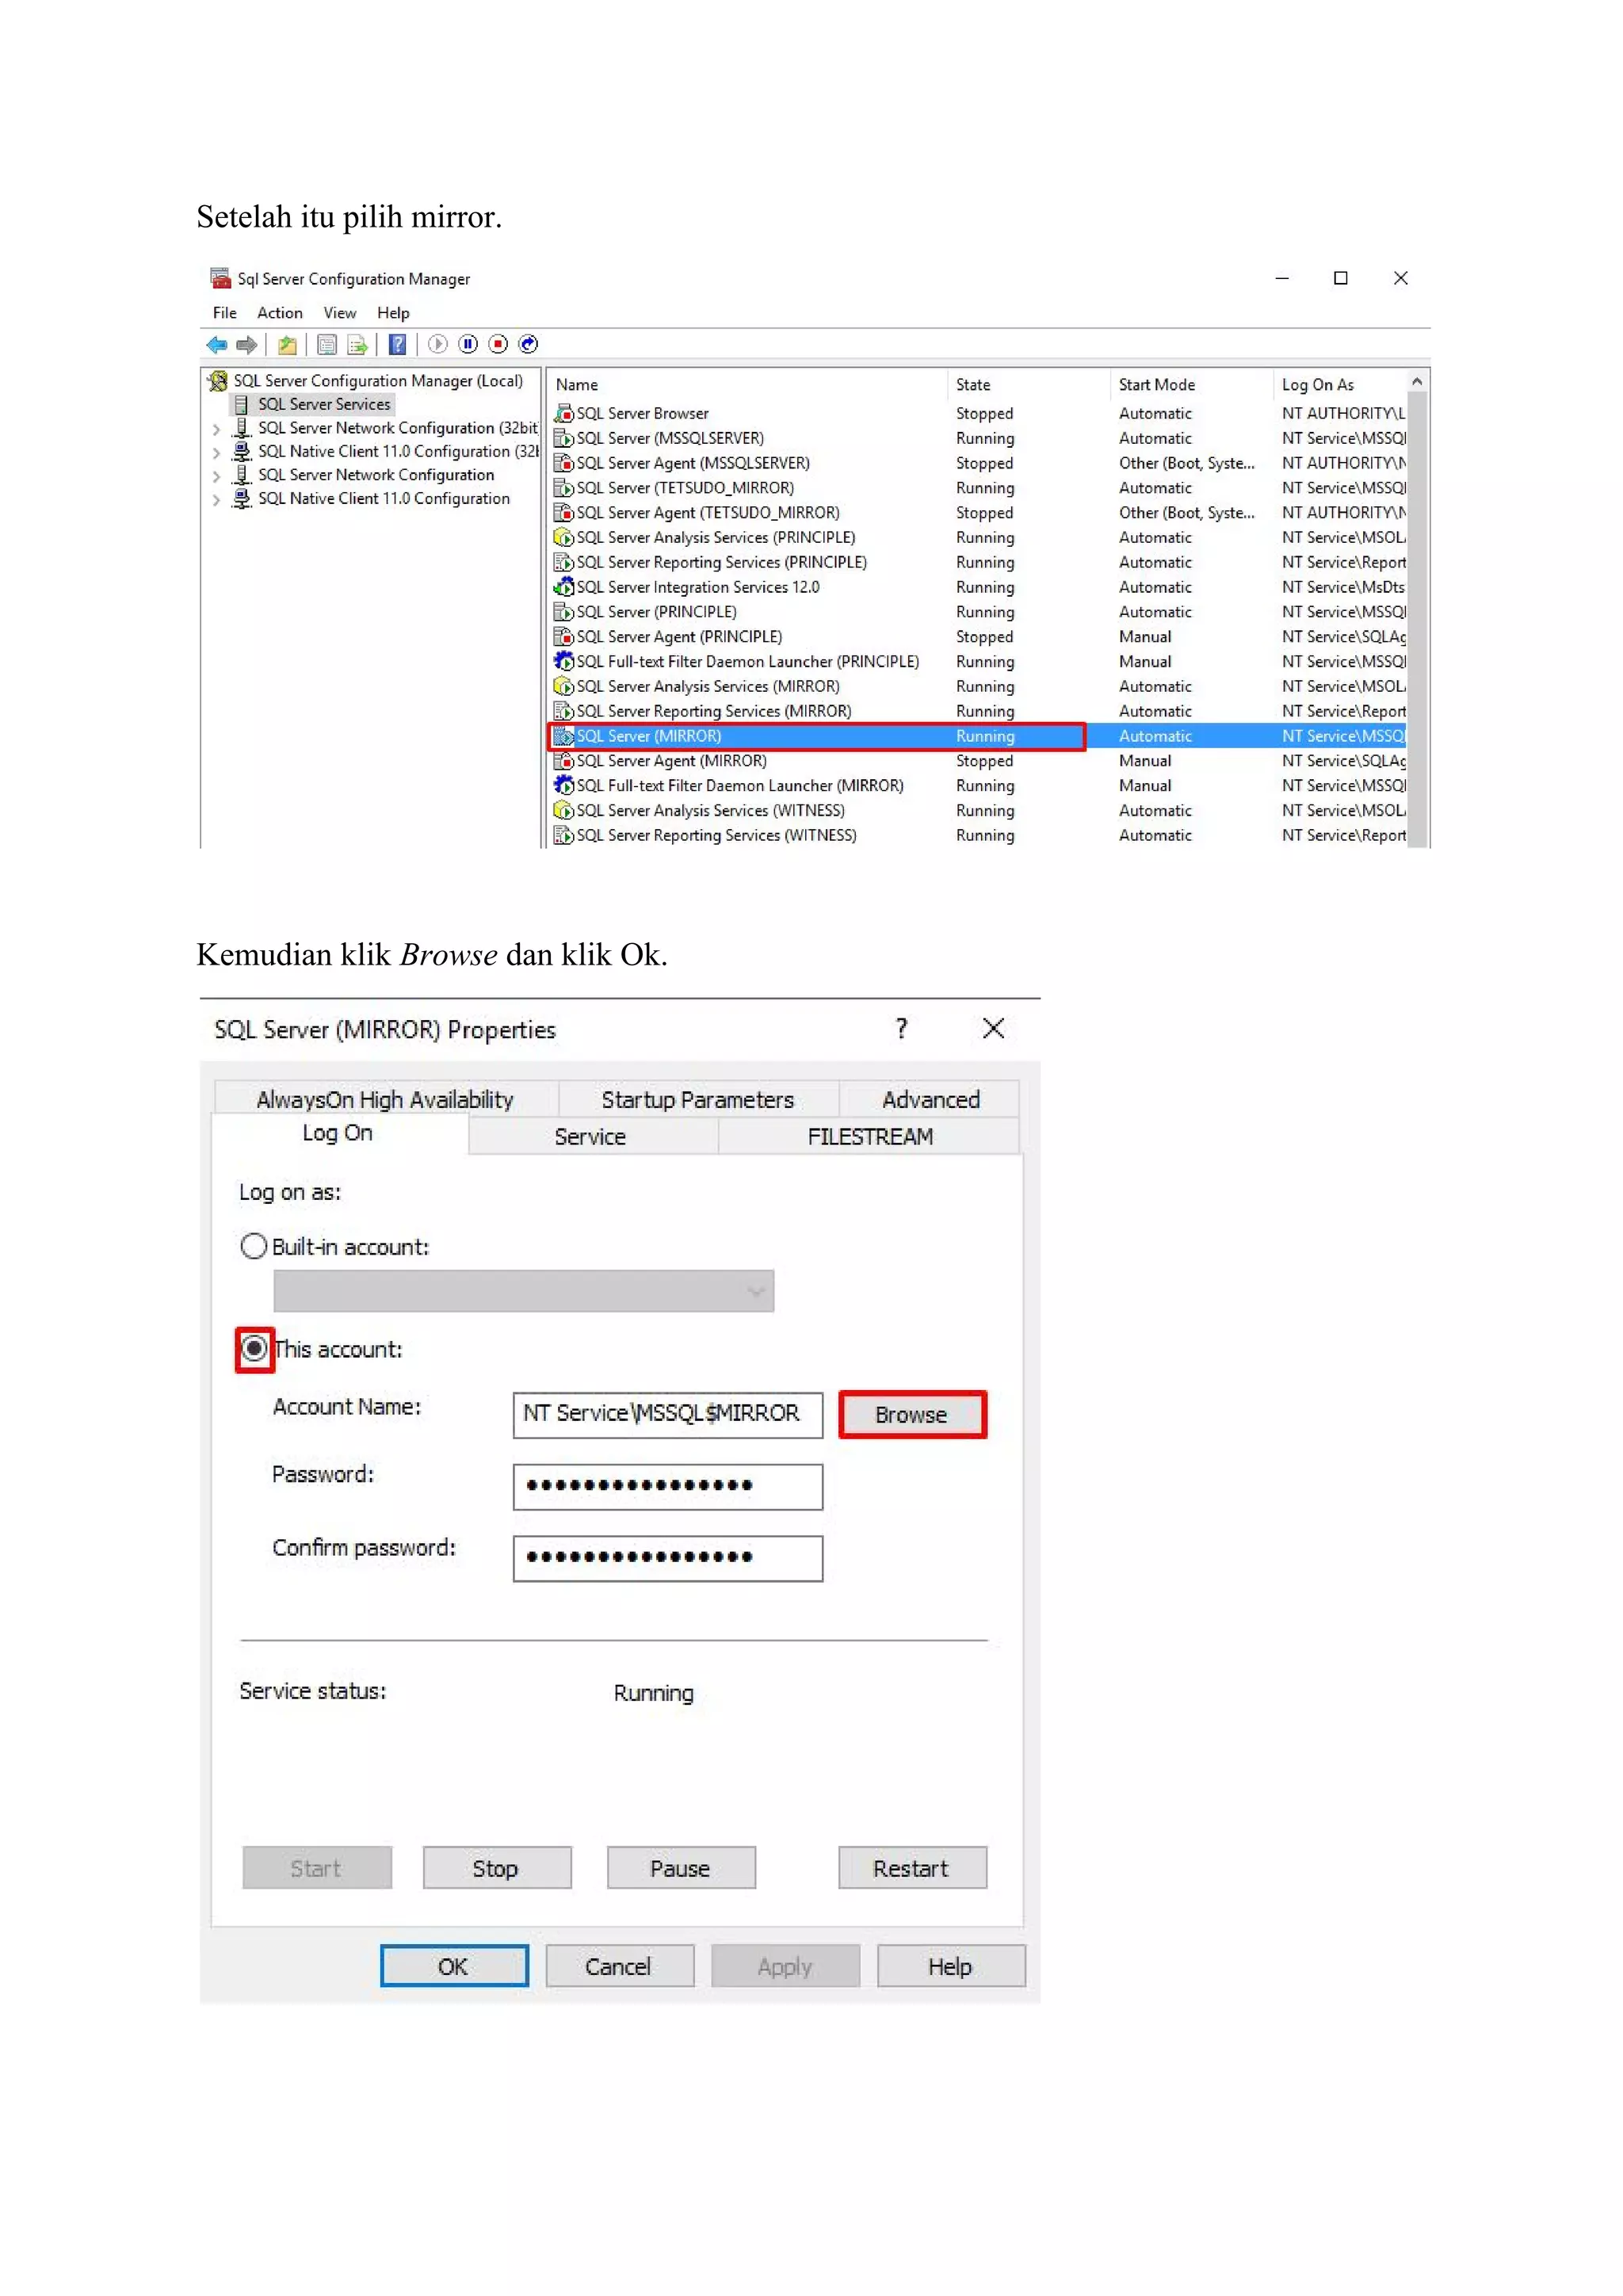Click the Cancel button in Properties dialog

619,1966
